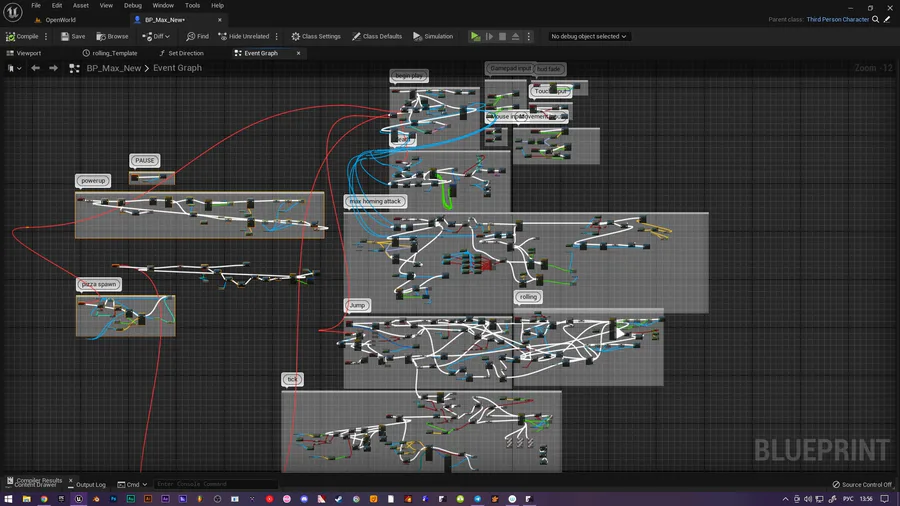Select the rolling comment label
The width and height of the screenshot is (900, 506).
[x=528, y=297]
